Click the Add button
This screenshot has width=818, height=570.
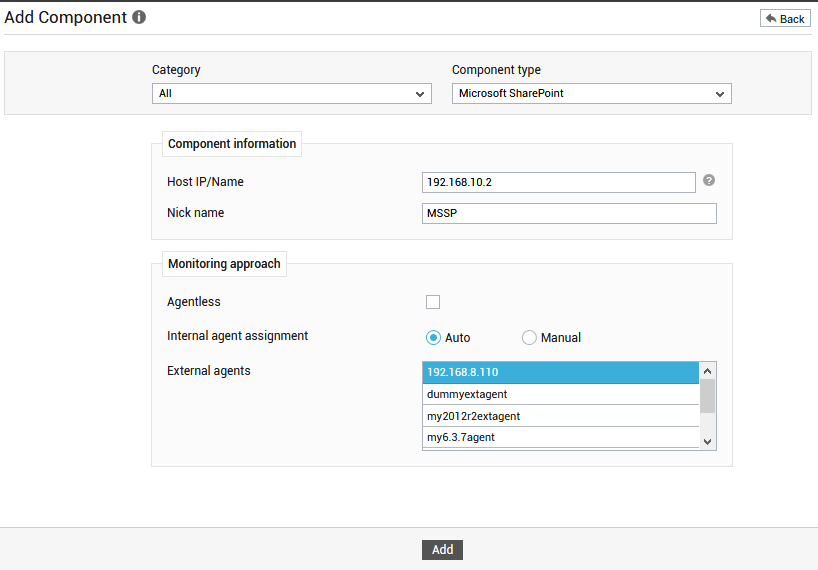[x=442, y=550]
